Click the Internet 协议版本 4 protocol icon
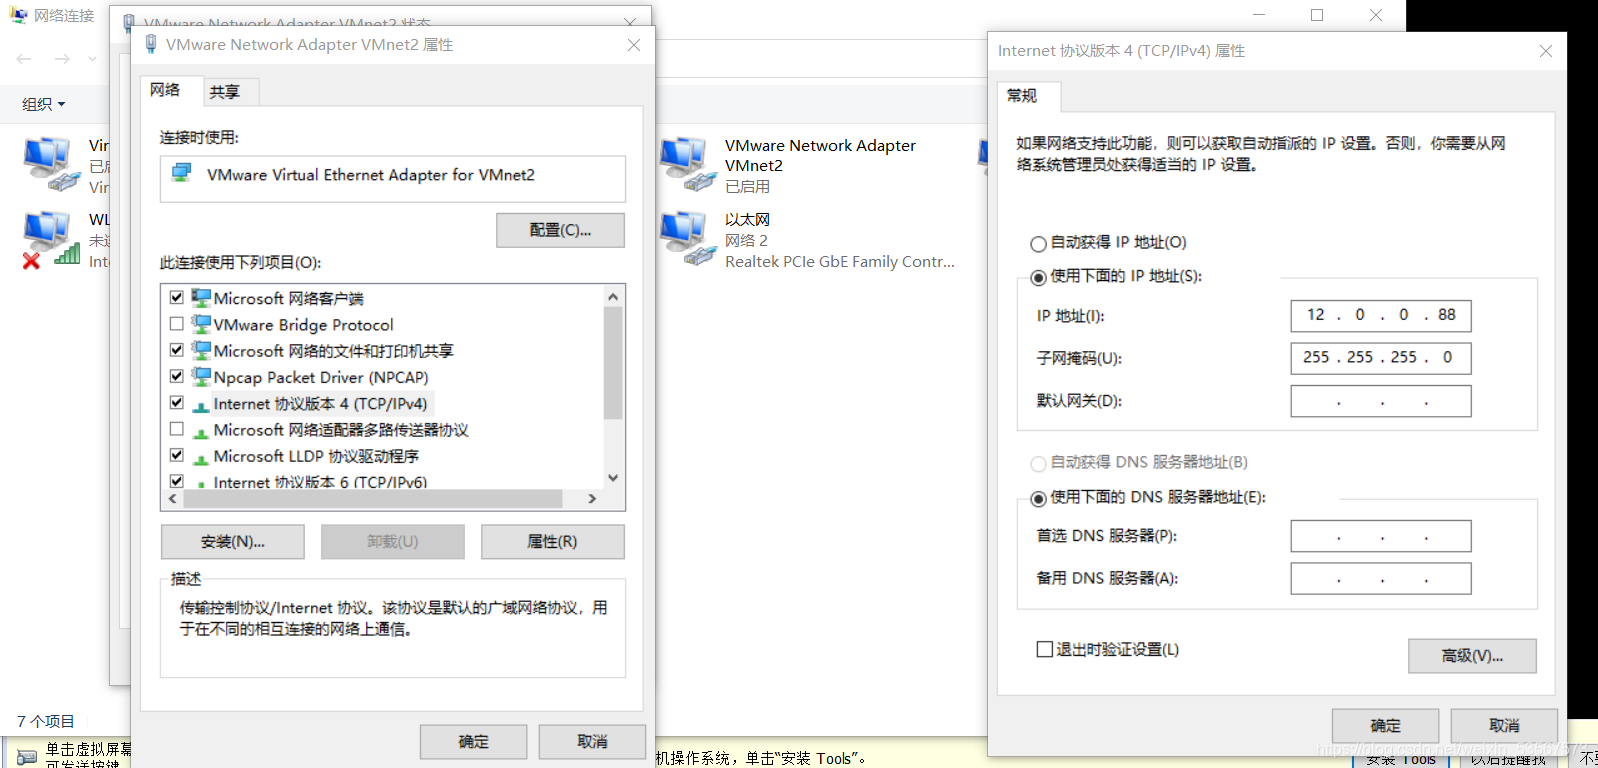The width and height of the screenshot is (1598, 768). (x=201, y=404)
